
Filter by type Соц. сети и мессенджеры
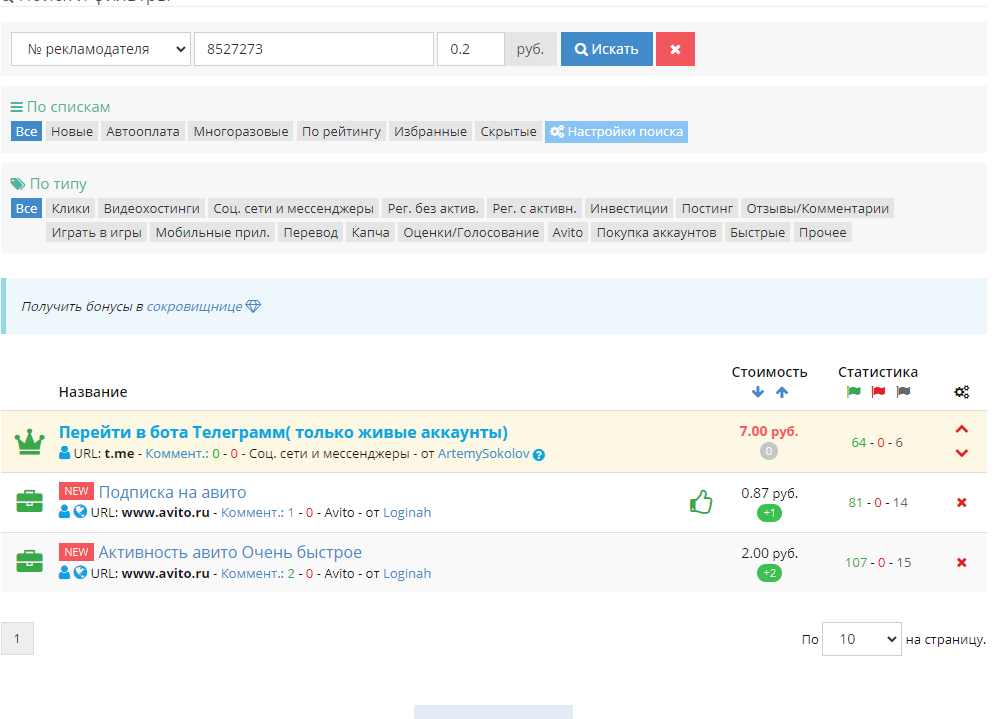pyautogui.click(x=293, y=208)
